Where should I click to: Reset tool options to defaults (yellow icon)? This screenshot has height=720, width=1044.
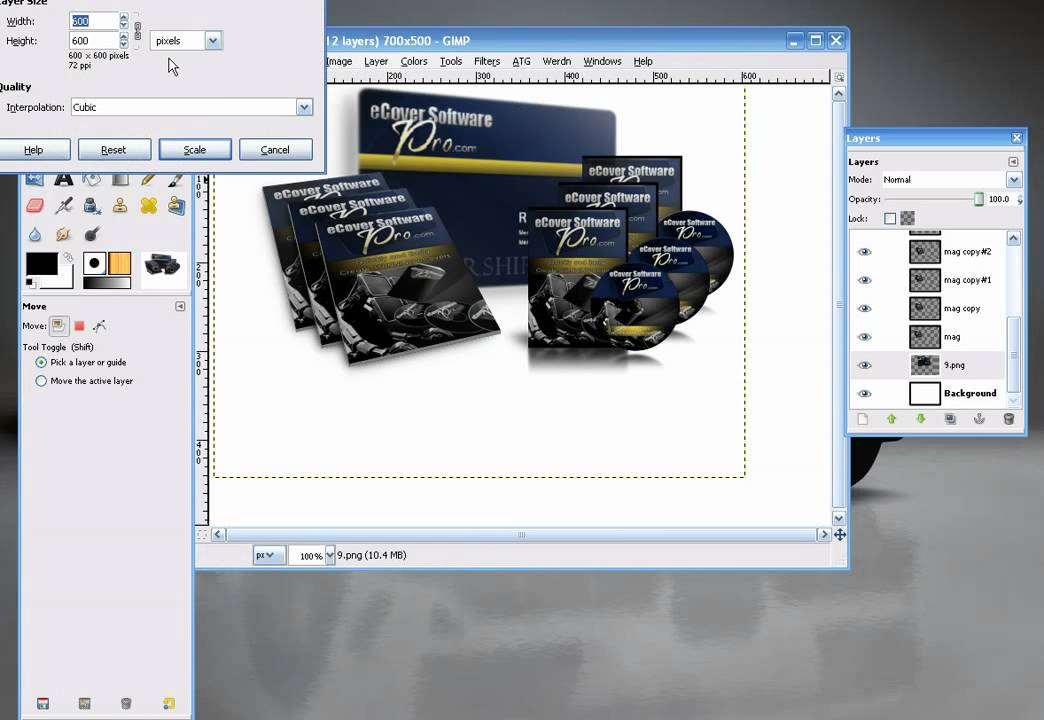click(x=168, y=703)
